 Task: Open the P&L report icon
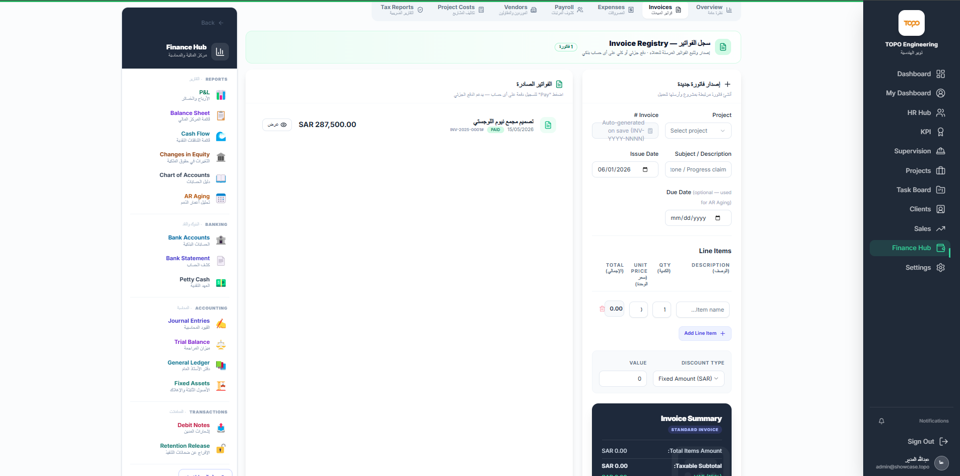(221, 95)
